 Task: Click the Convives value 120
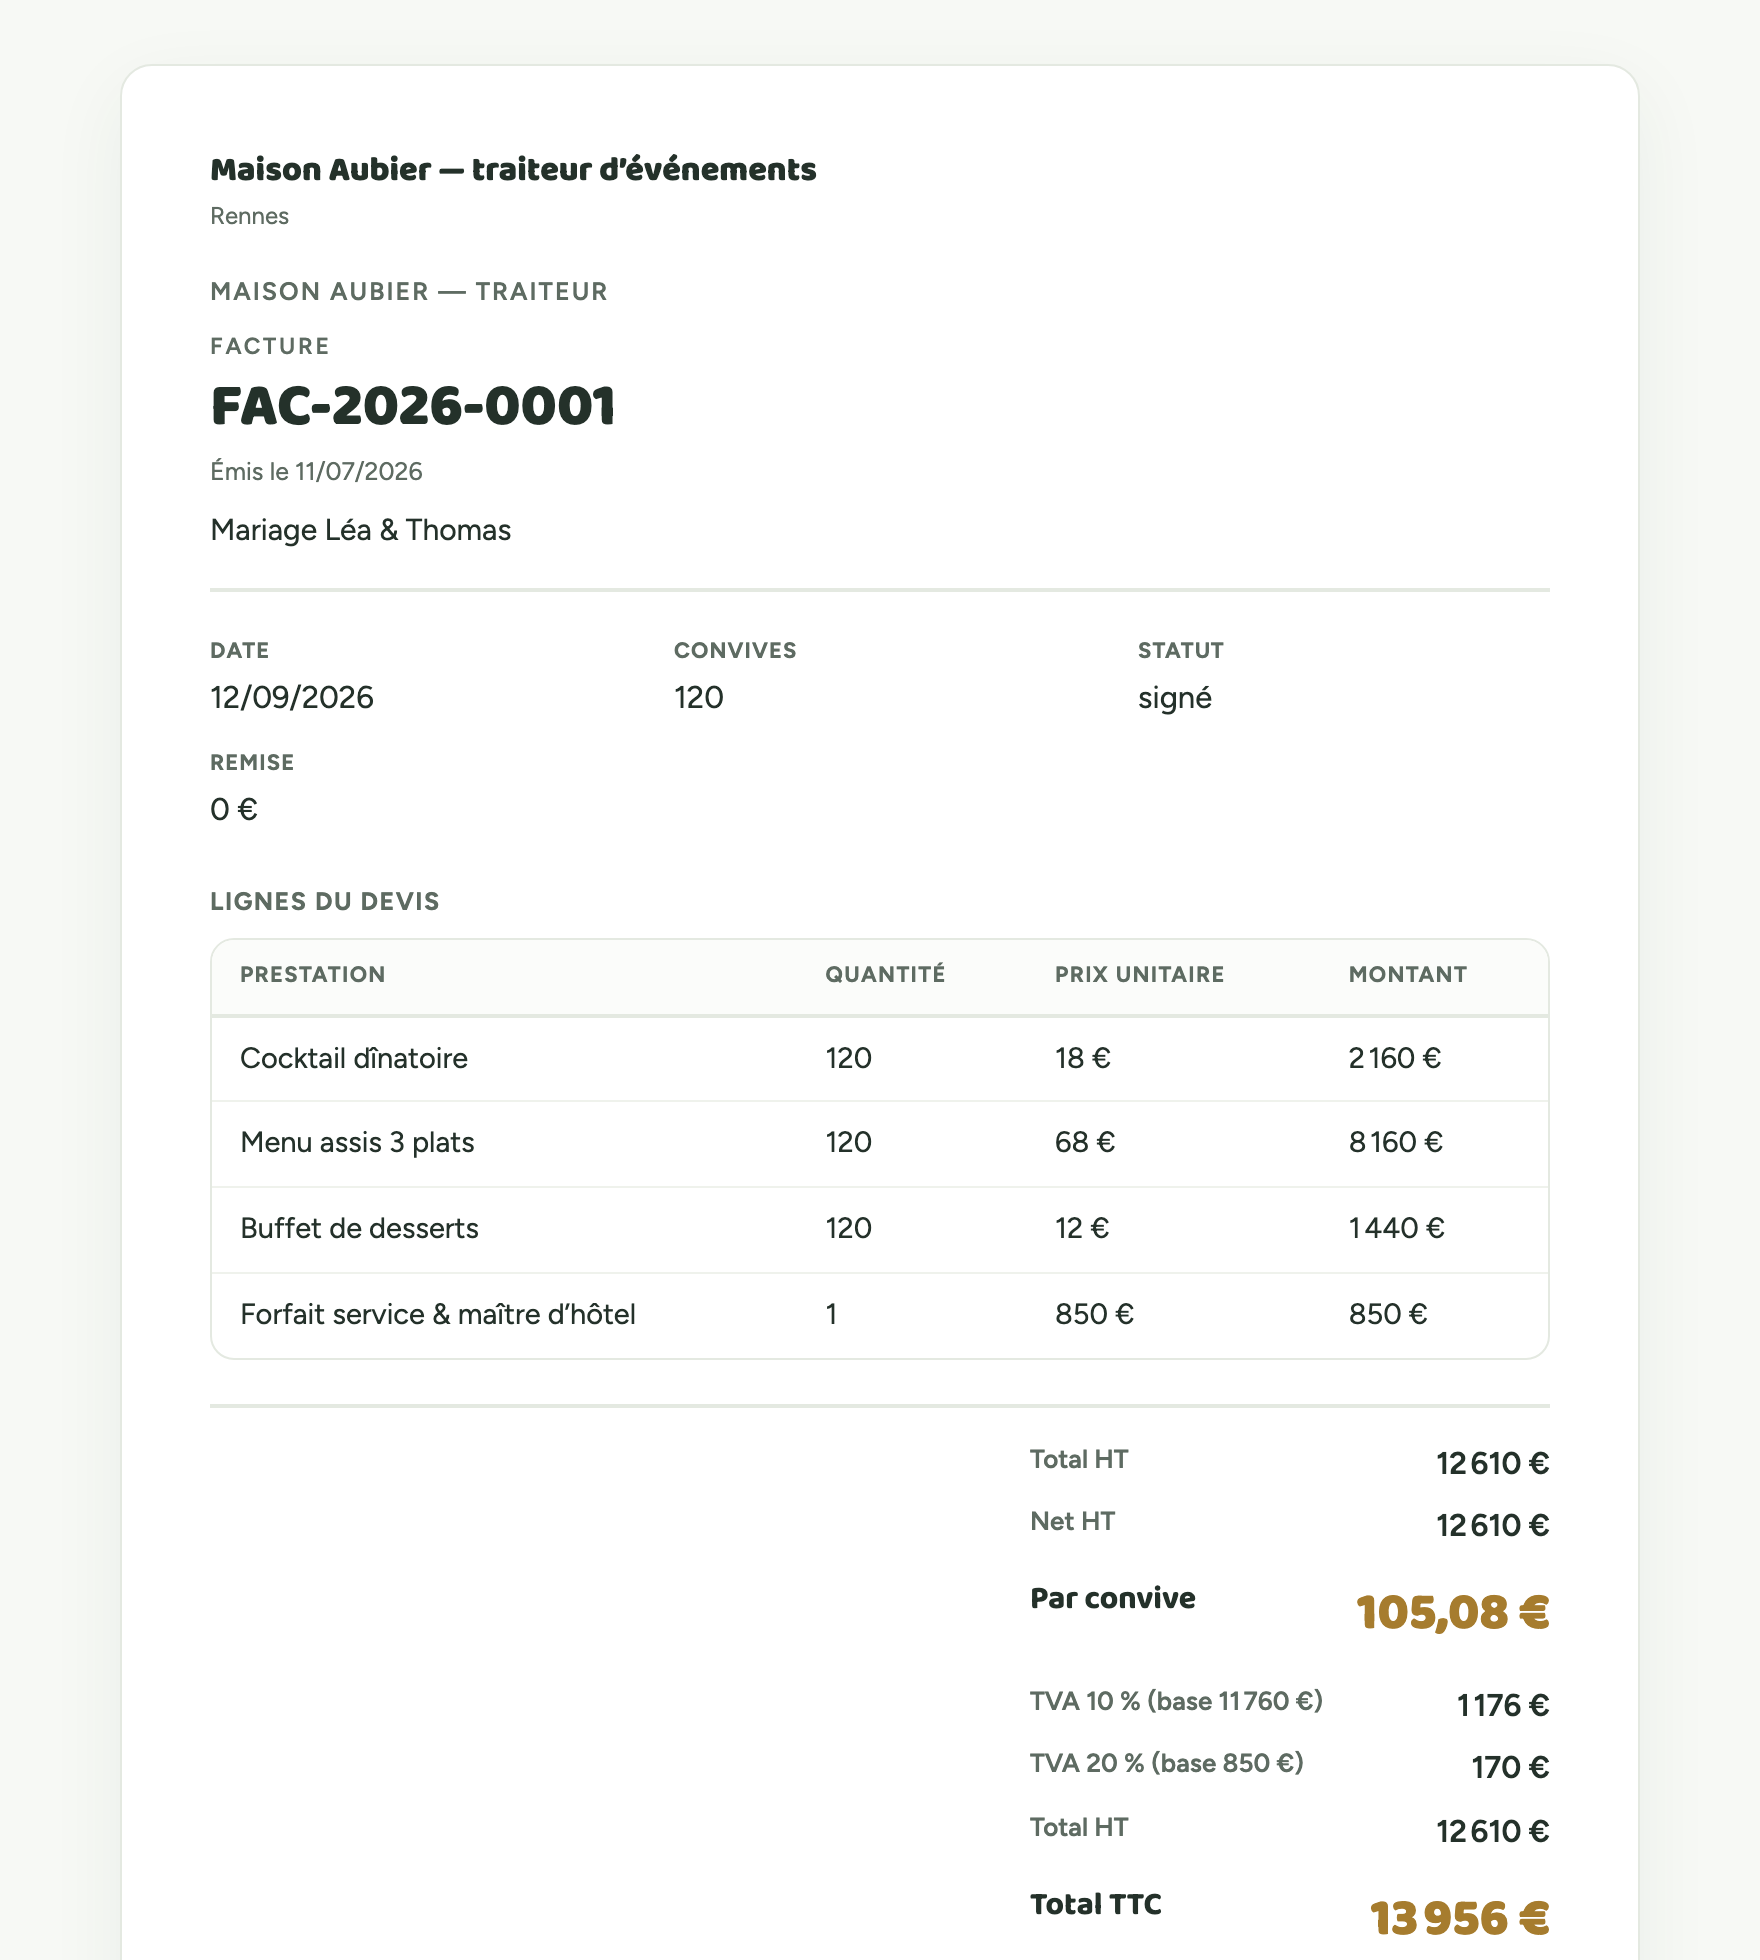(x=699, y=697)
